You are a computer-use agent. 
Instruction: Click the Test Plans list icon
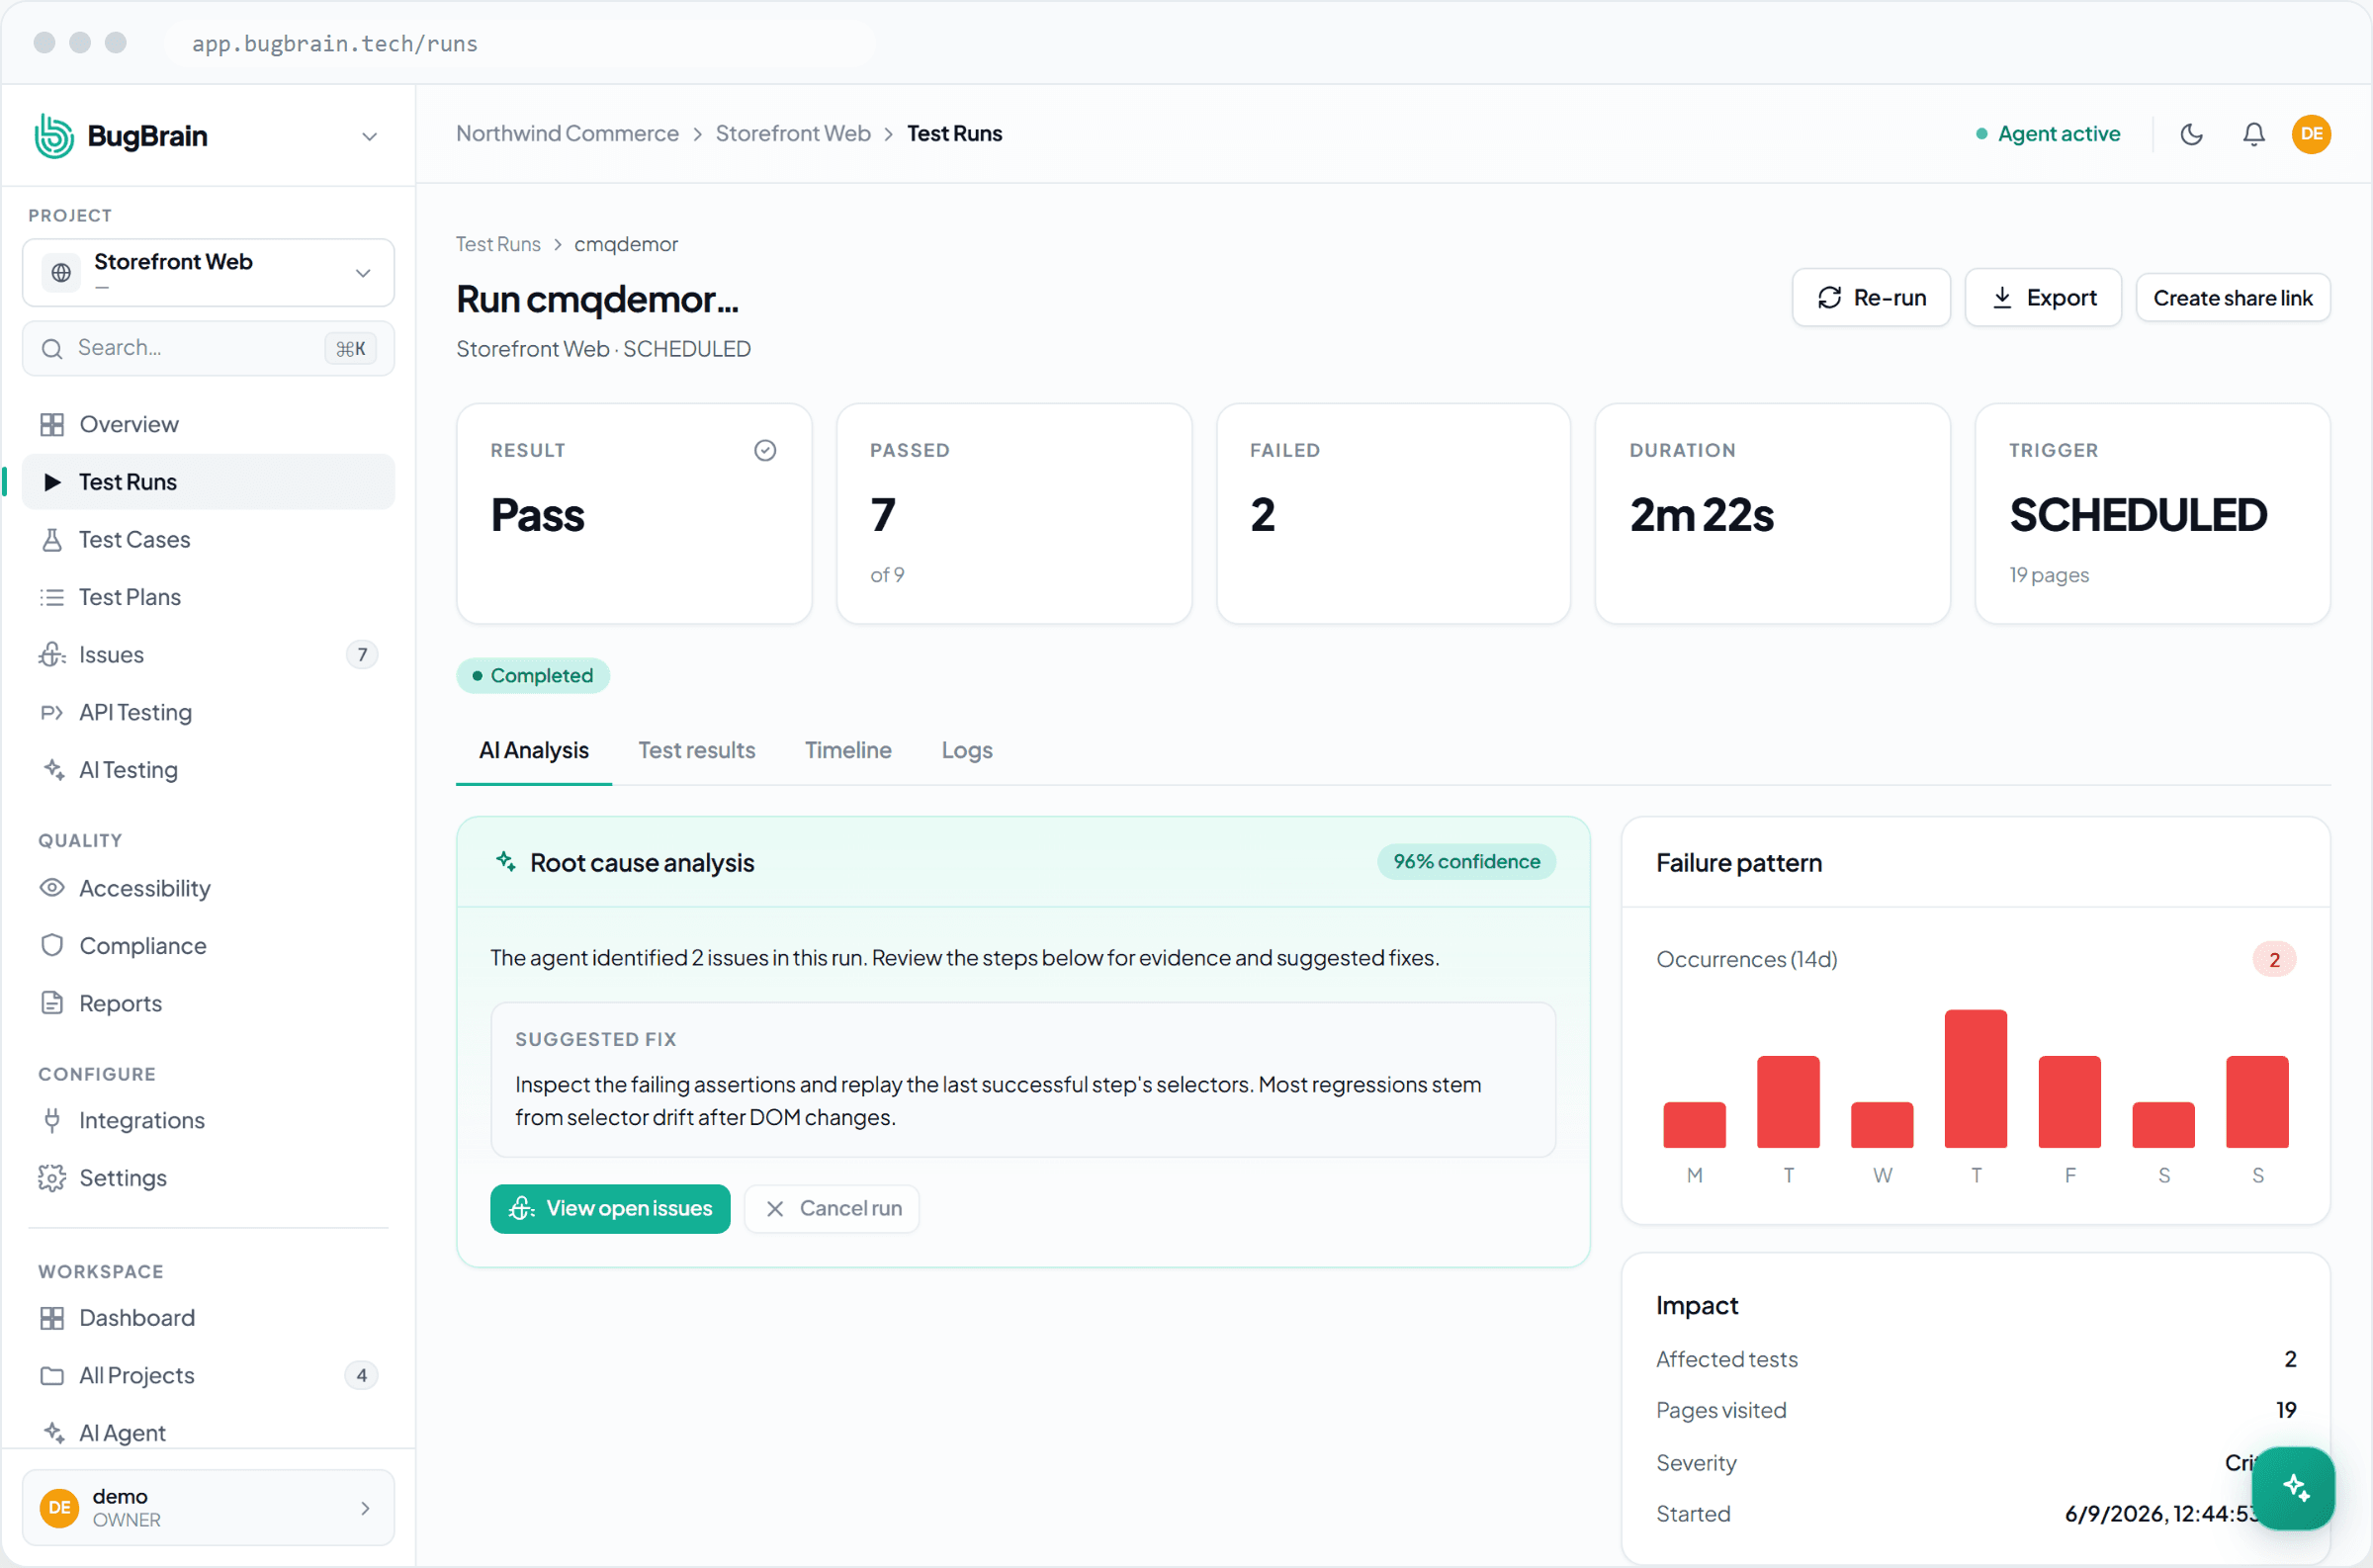(x=52, y=597)
